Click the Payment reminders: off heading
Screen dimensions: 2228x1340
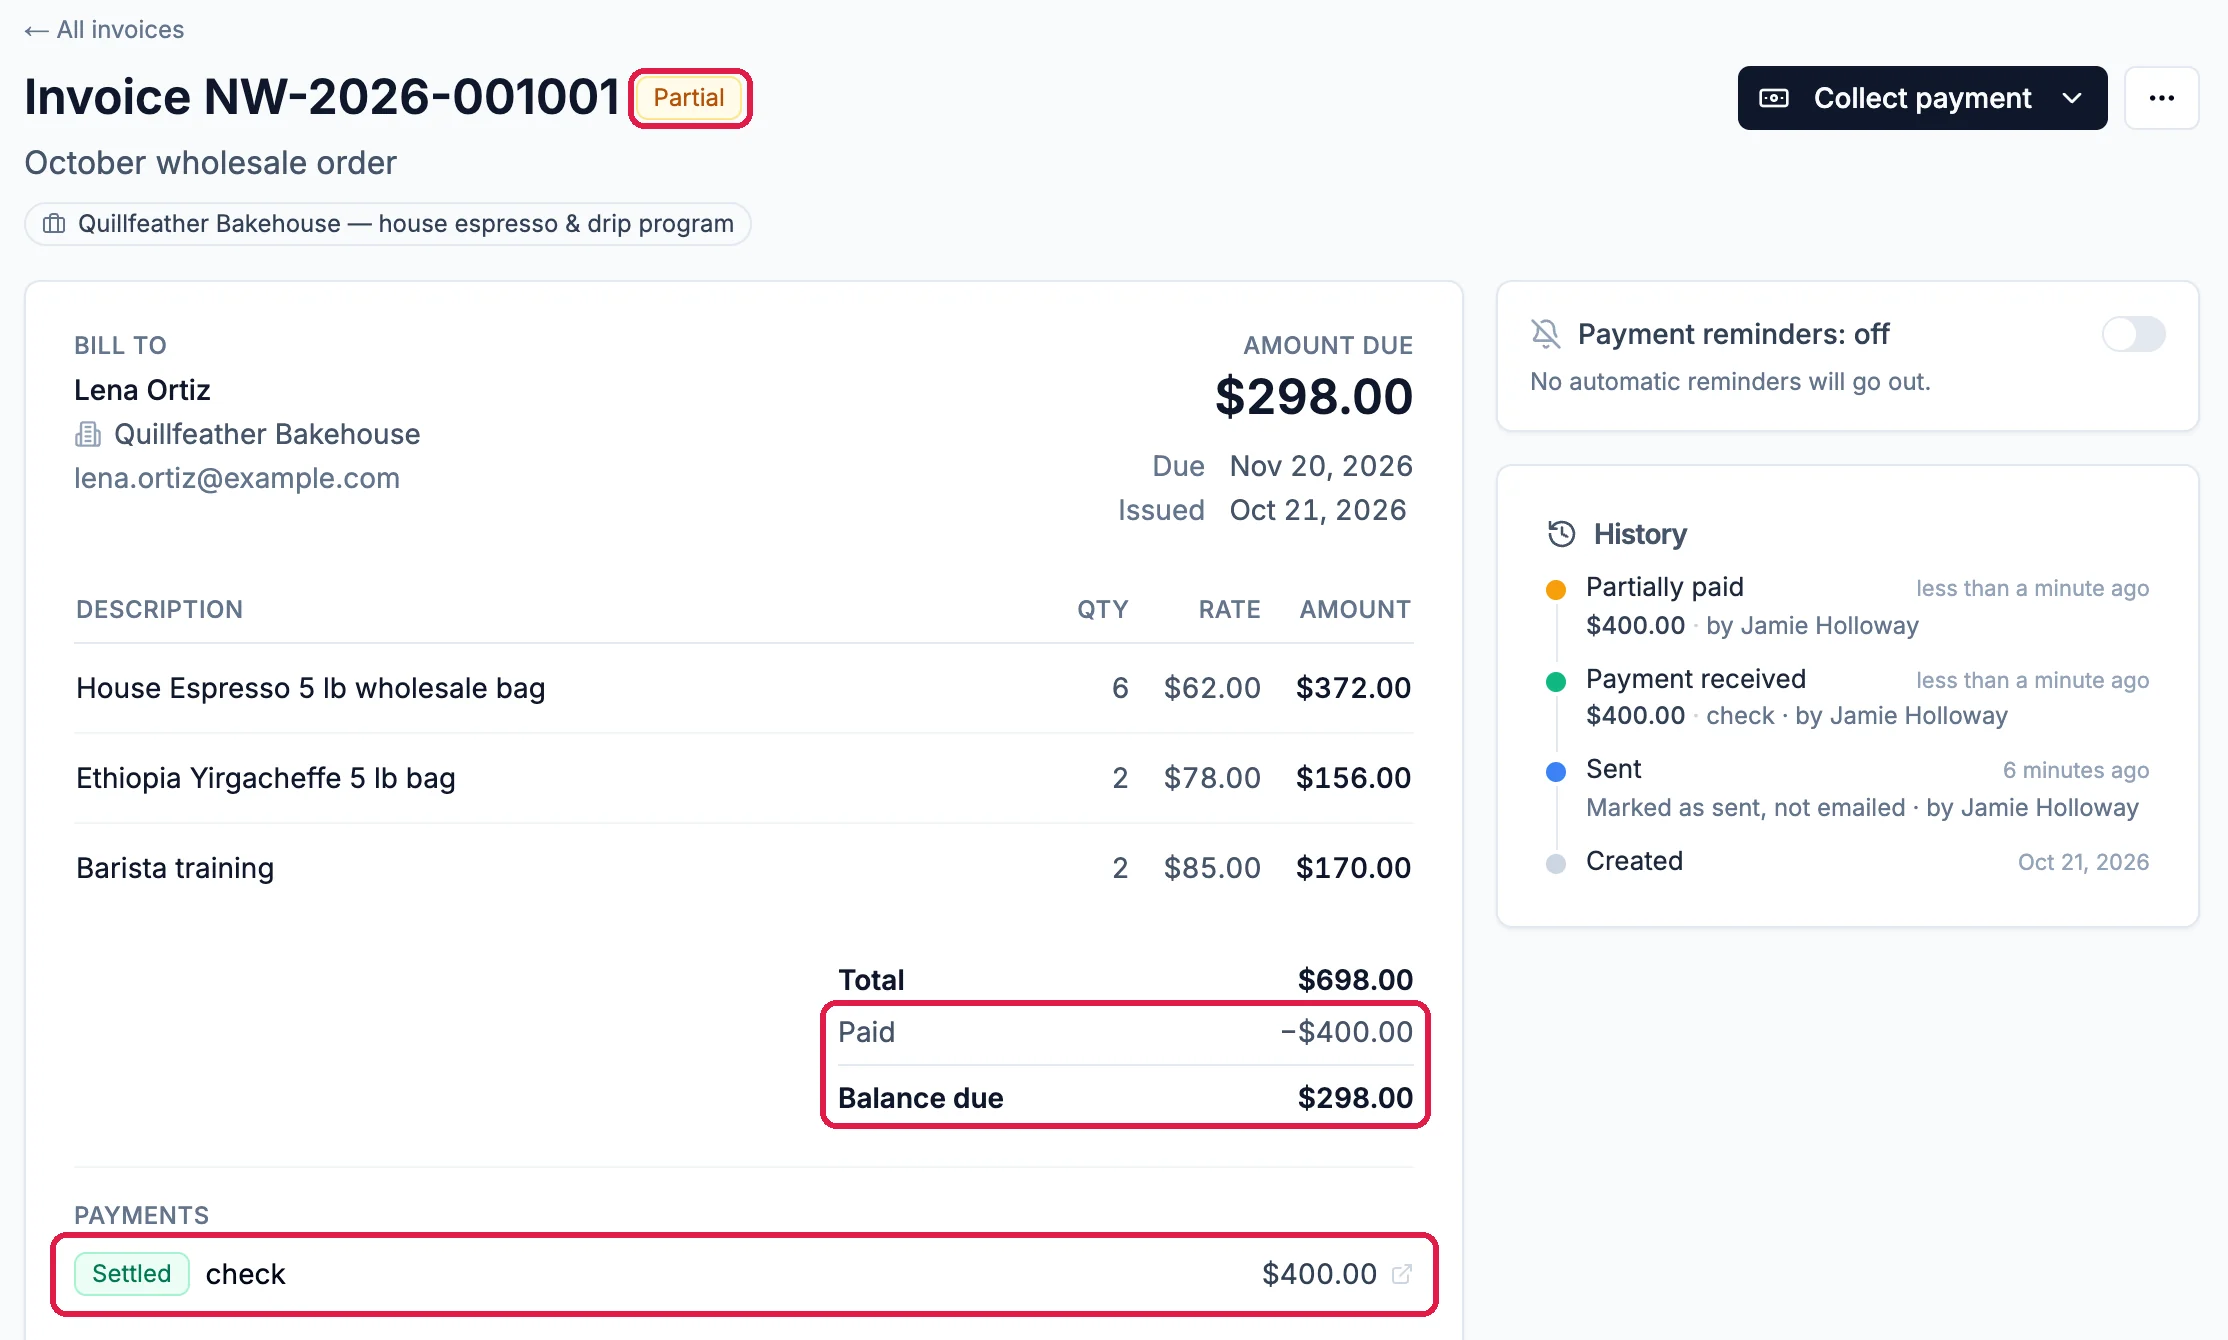1733,334
